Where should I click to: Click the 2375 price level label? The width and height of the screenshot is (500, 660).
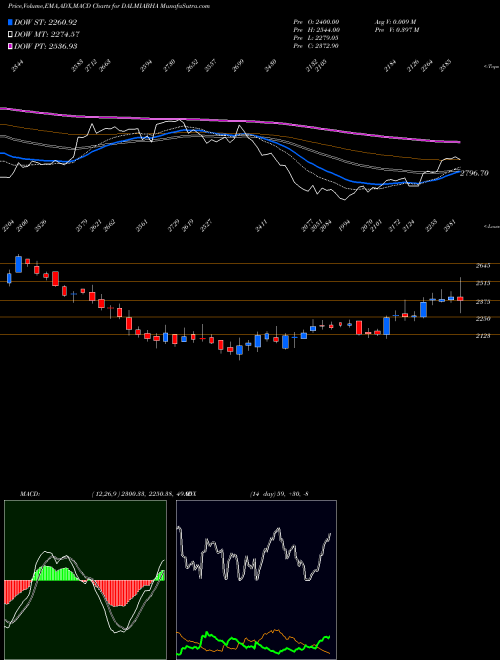click(483, 302)
